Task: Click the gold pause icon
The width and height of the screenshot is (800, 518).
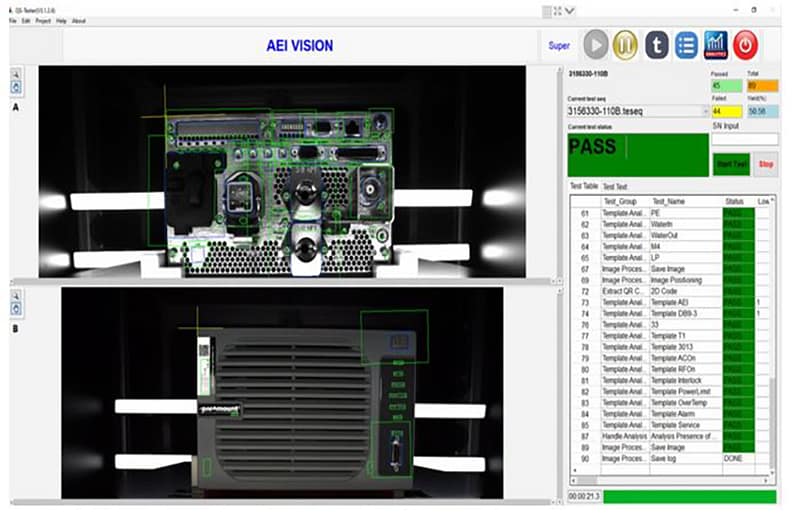Action: click(x=625, y=45)
